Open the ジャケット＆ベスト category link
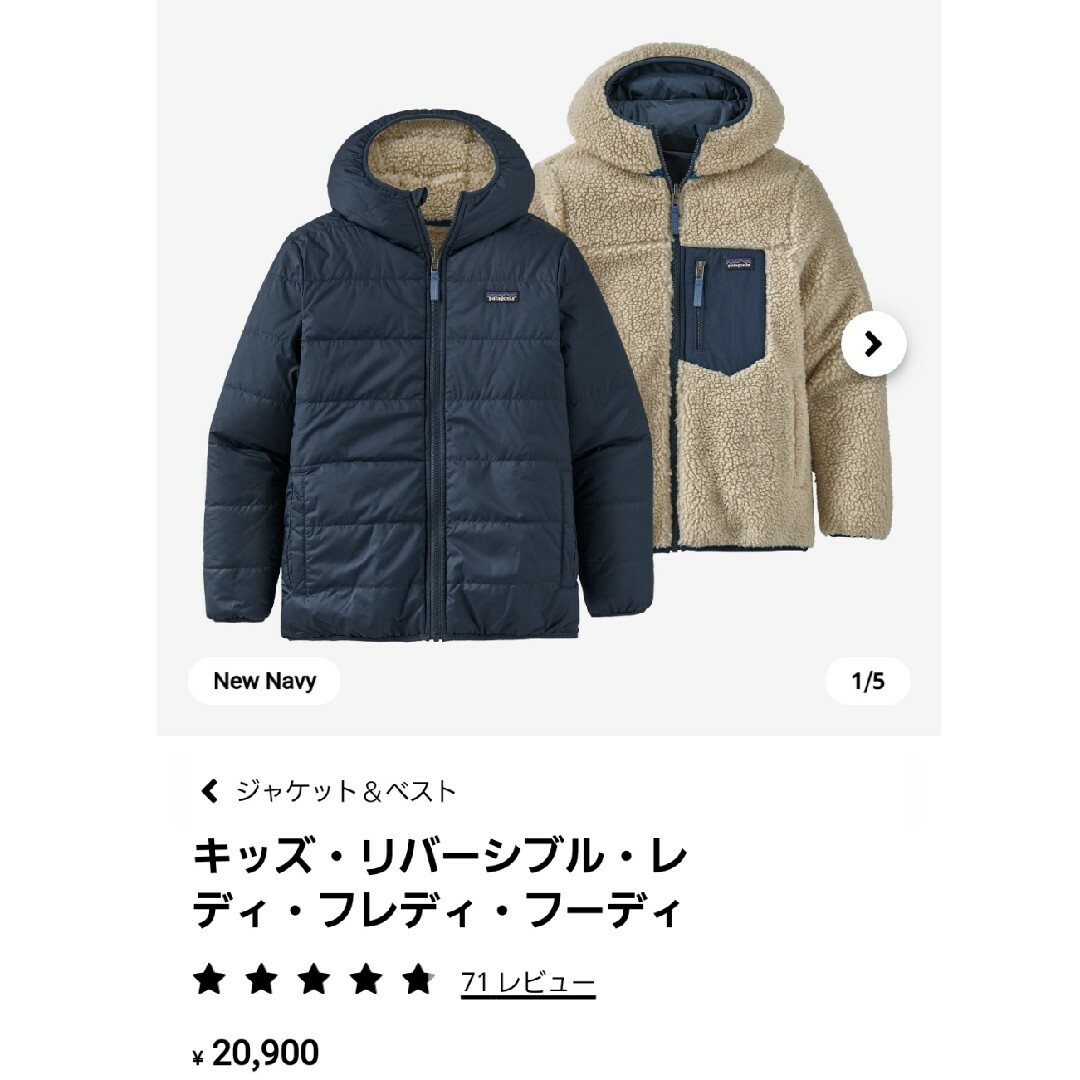Image resolution: width=1080 pixels, height=1080 pixels. pyautogui.click(x=346, y=791)
